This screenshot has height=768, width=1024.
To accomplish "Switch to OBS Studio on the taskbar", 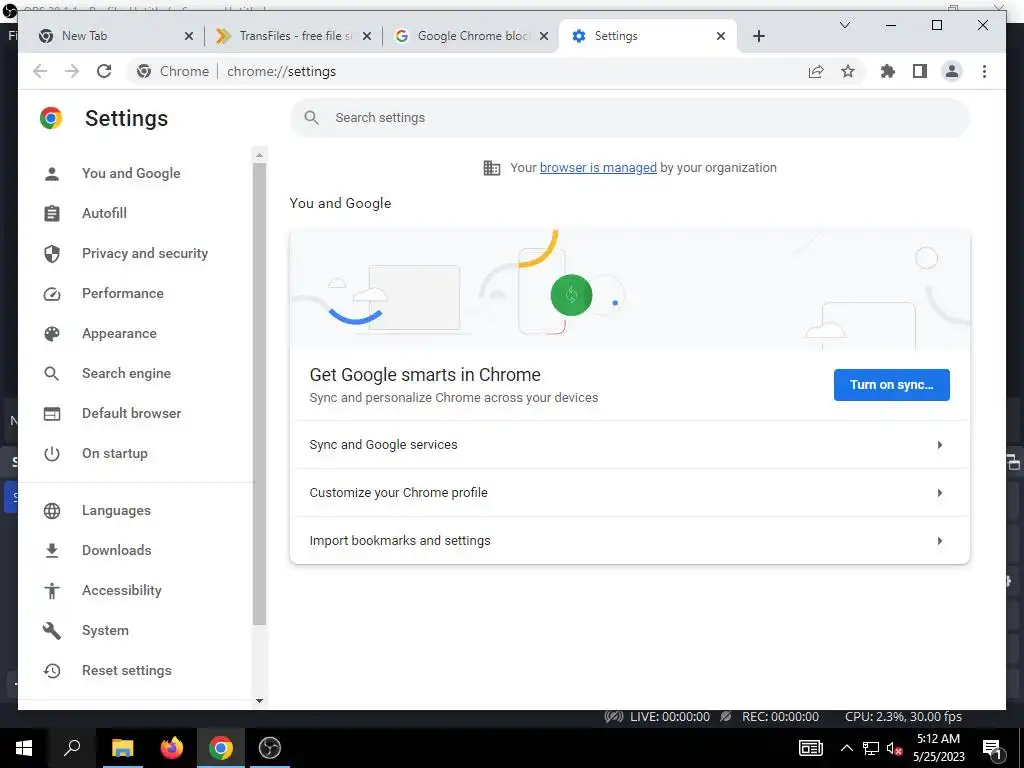I will click(270, 748).
